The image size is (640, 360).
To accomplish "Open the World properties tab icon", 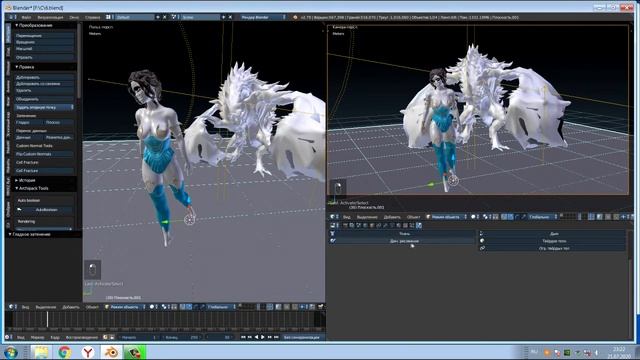I will (365, 225).
